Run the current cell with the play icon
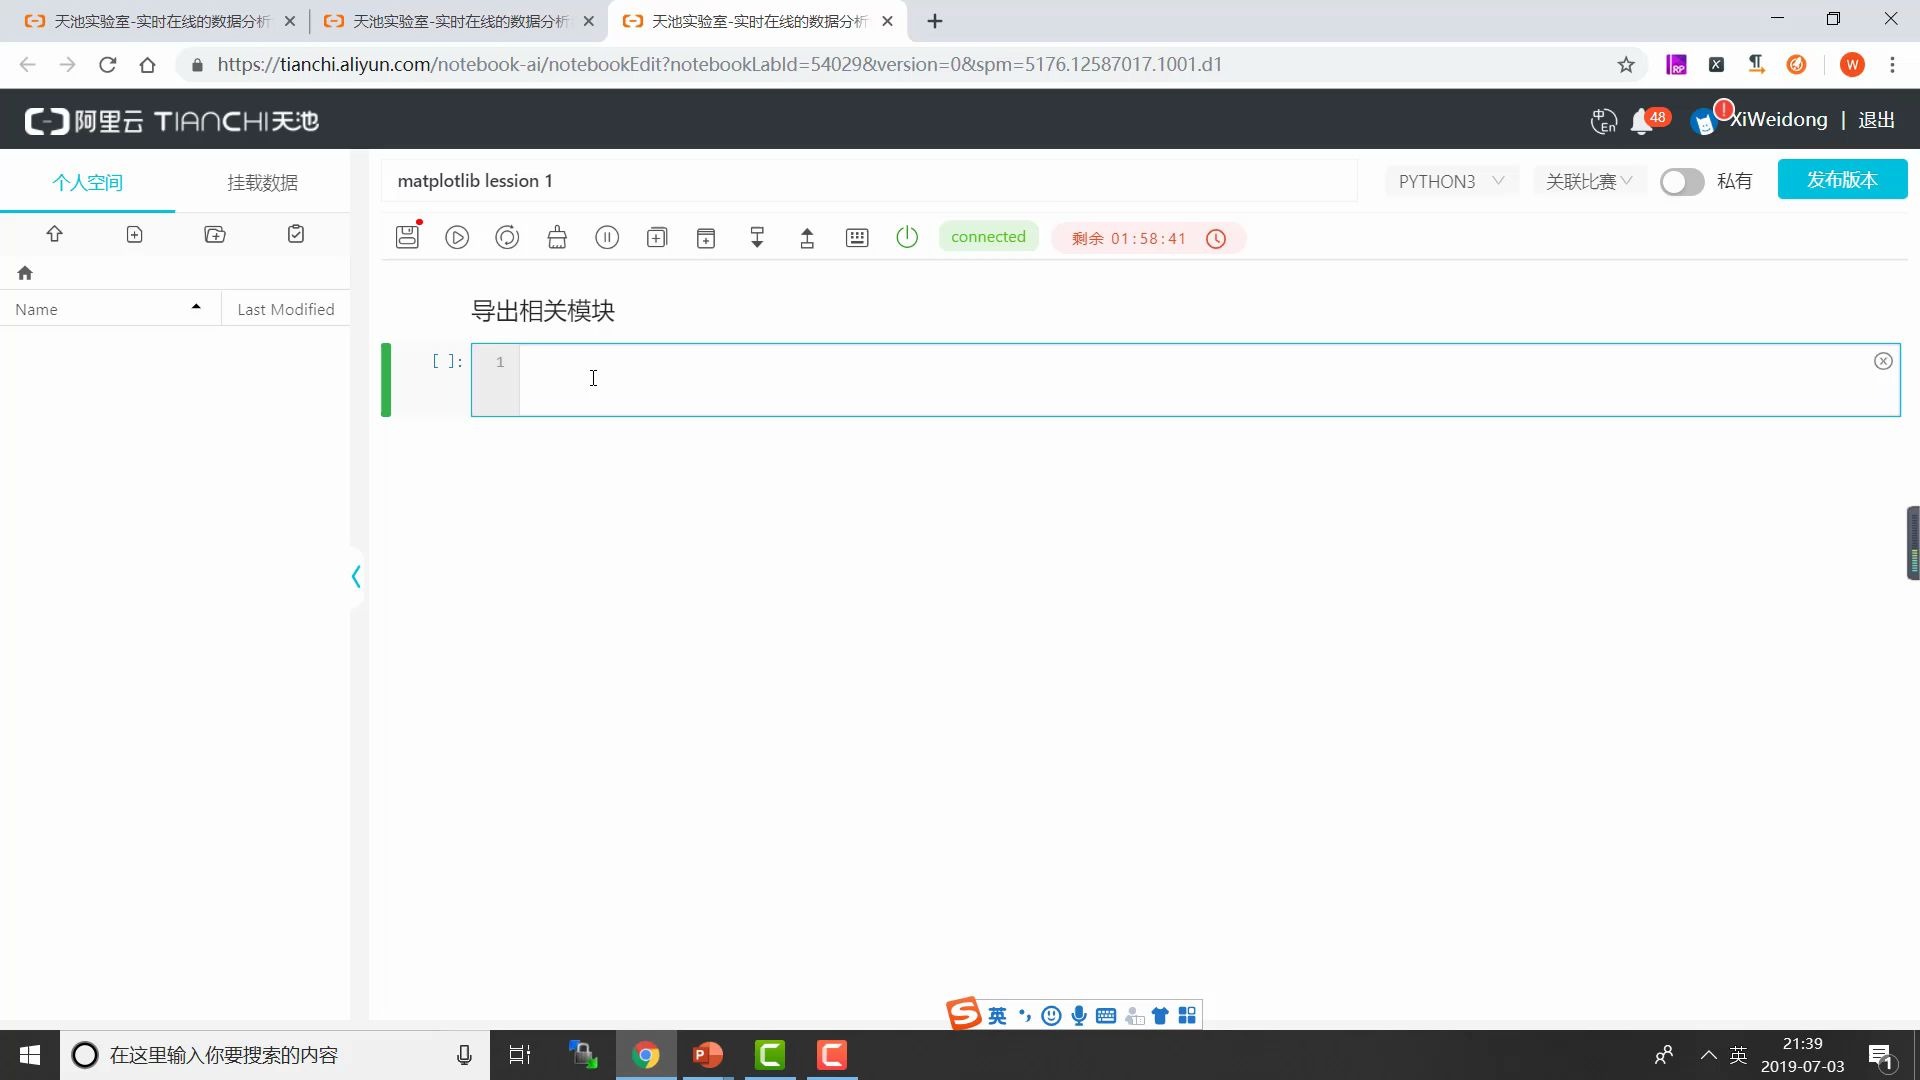 457,238
